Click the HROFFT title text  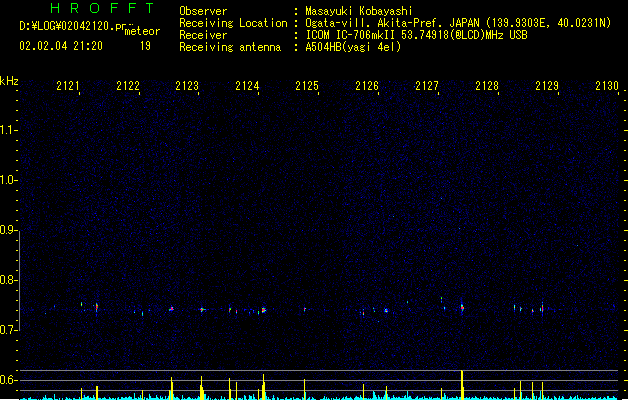tap(103, 8)
